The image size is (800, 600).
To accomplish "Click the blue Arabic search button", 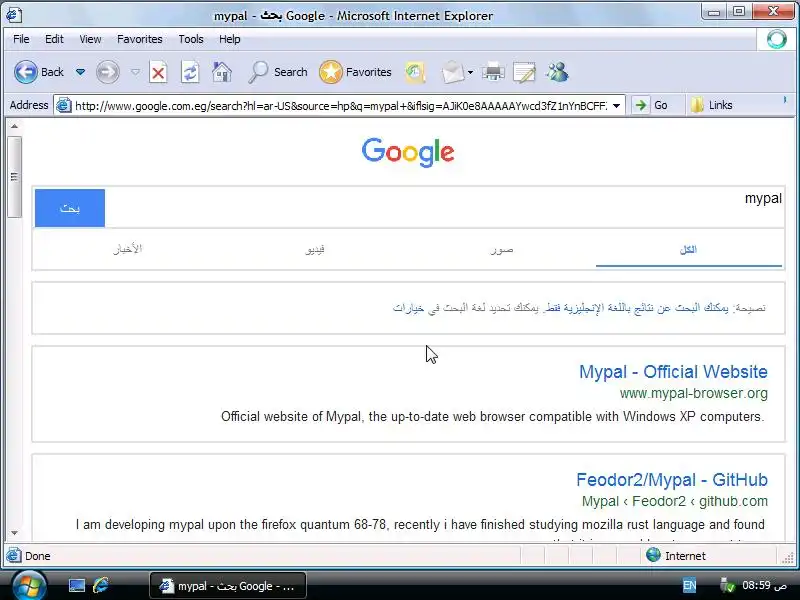I will point(70,208).
